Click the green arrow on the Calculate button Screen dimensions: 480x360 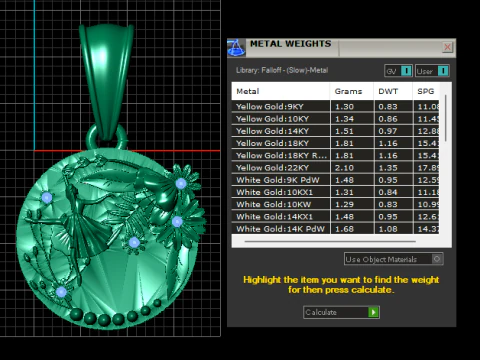coord(373,312)
